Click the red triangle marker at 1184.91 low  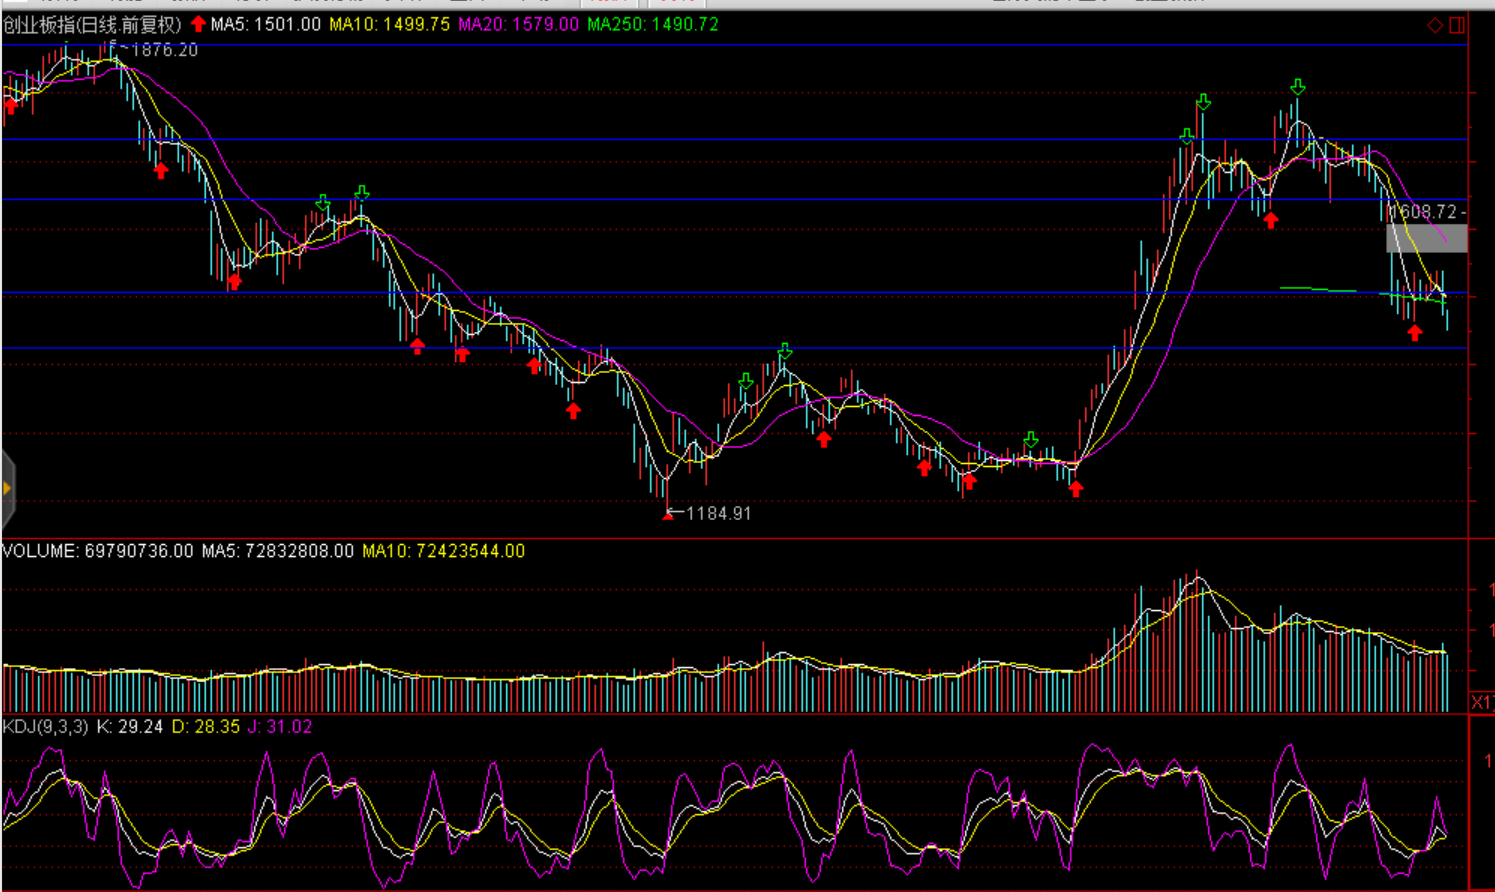click(x=668, y=515)
